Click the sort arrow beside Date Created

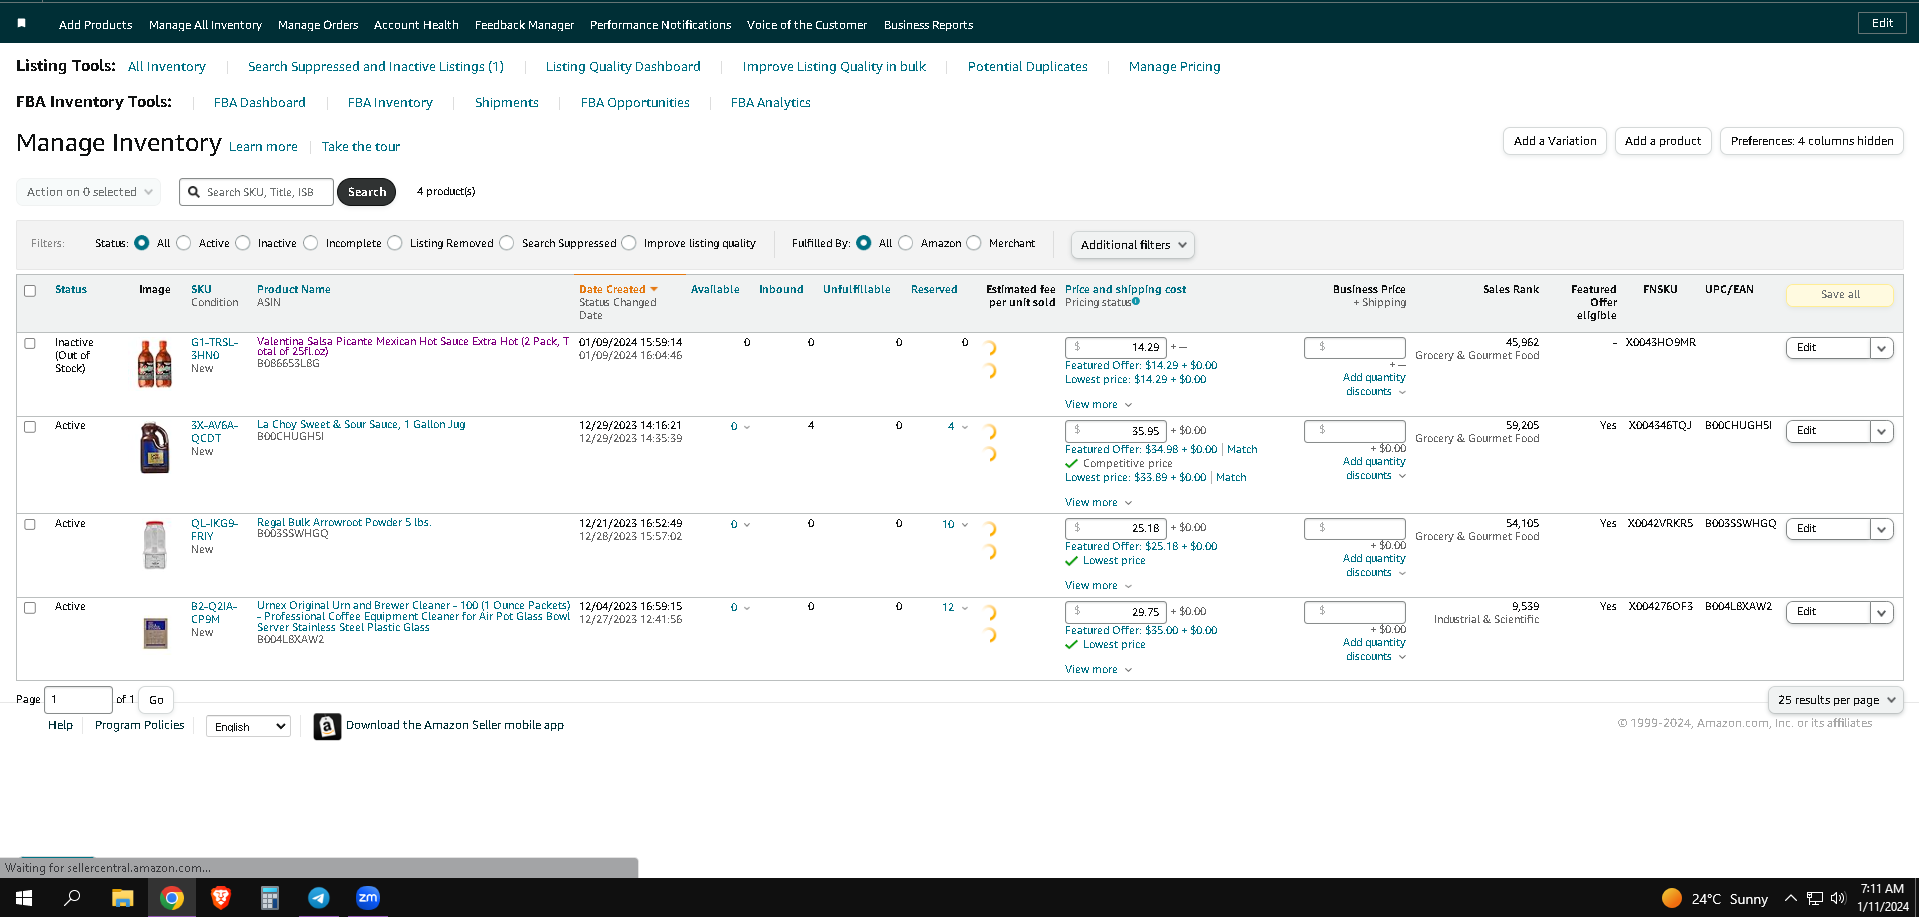(x=654, y=289)
